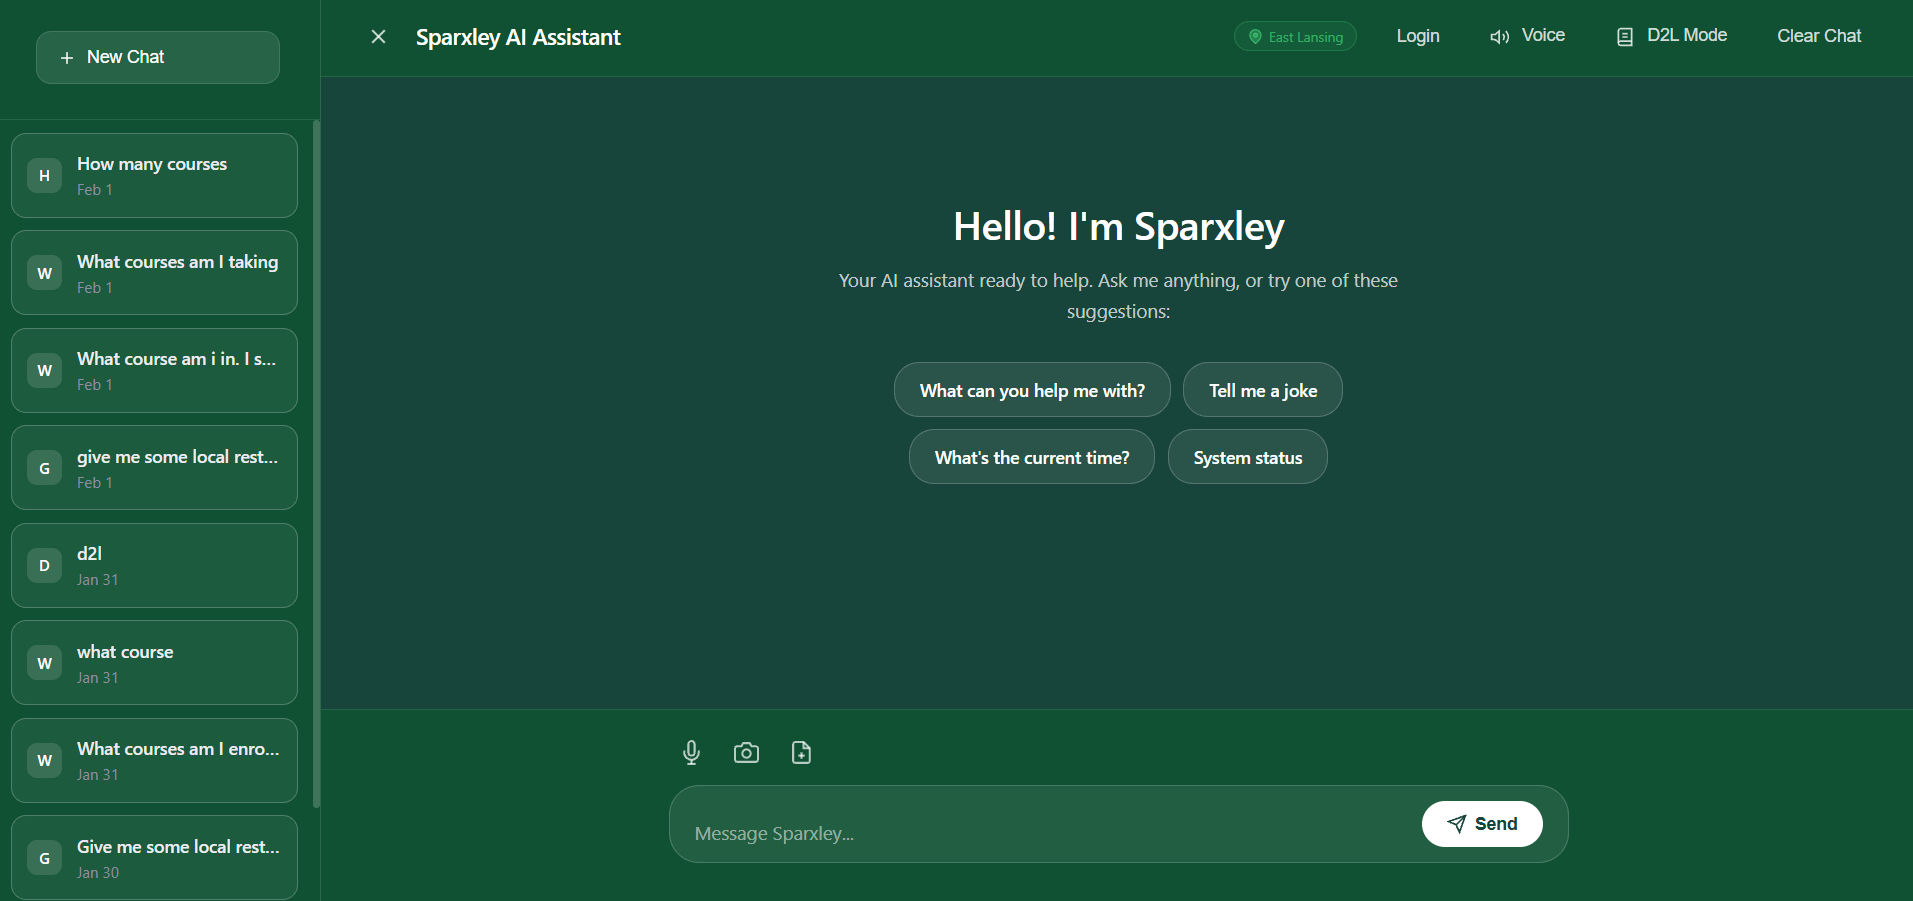
Task: Open 'give me some local rest...' Feb 1 chat
Action: pyautogui.click(x=154, y=468)
